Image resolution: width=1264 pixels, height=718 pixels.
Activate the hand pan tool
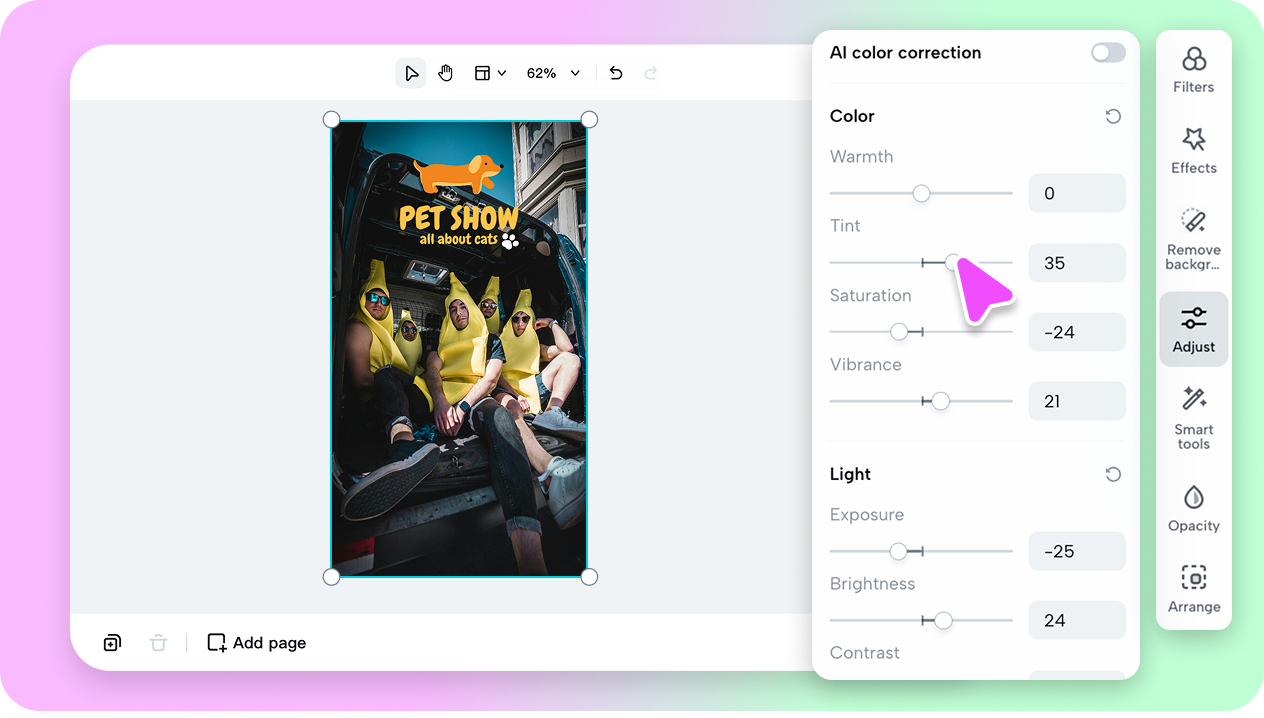point(446,73)
